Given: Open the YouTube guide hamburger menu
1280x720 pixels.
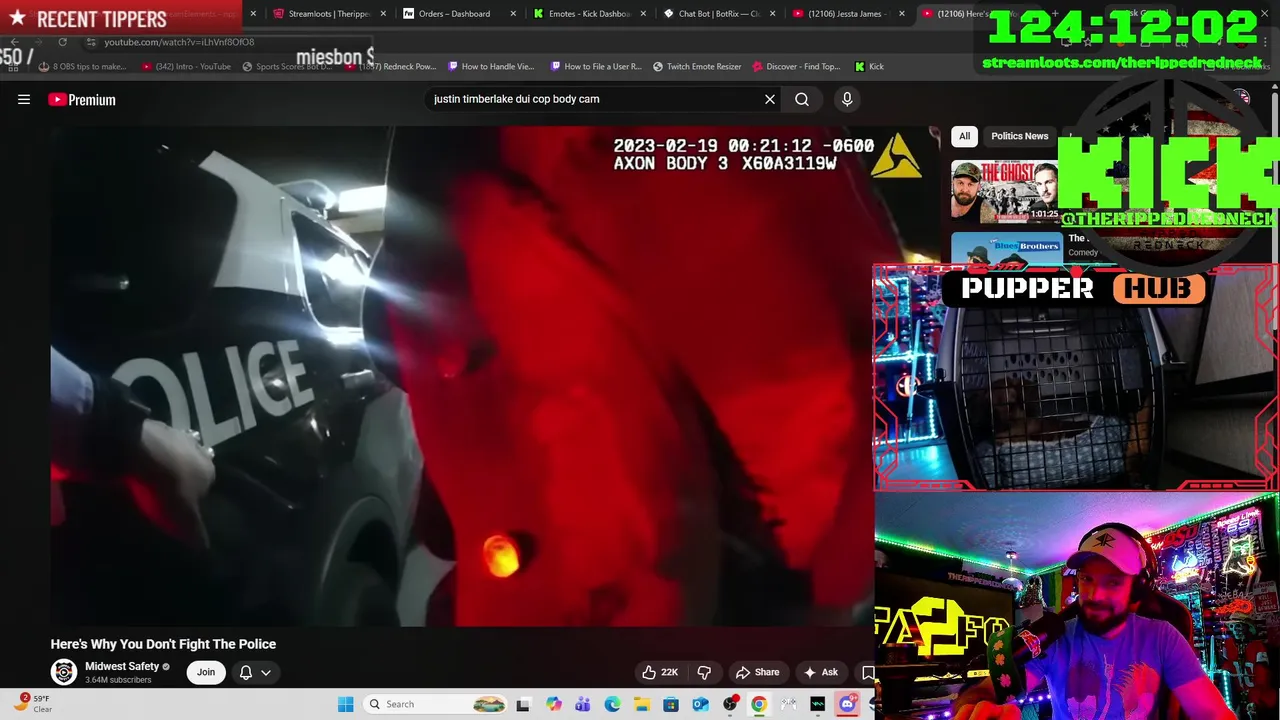Looking at the screenshot, I should (x=24, y=99).
